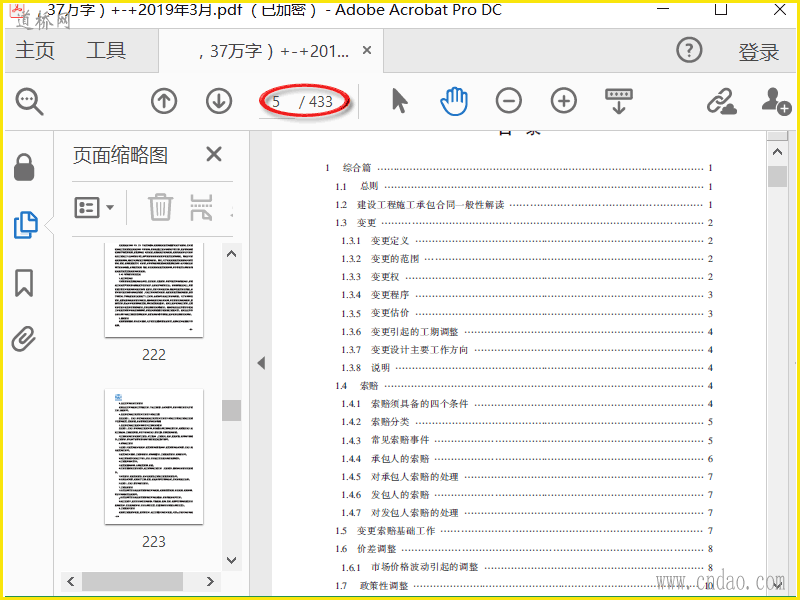Click TOC entry 1.3.6 变更引起的工期调整
Screen dimensions: 800x600
pos(527,332)
